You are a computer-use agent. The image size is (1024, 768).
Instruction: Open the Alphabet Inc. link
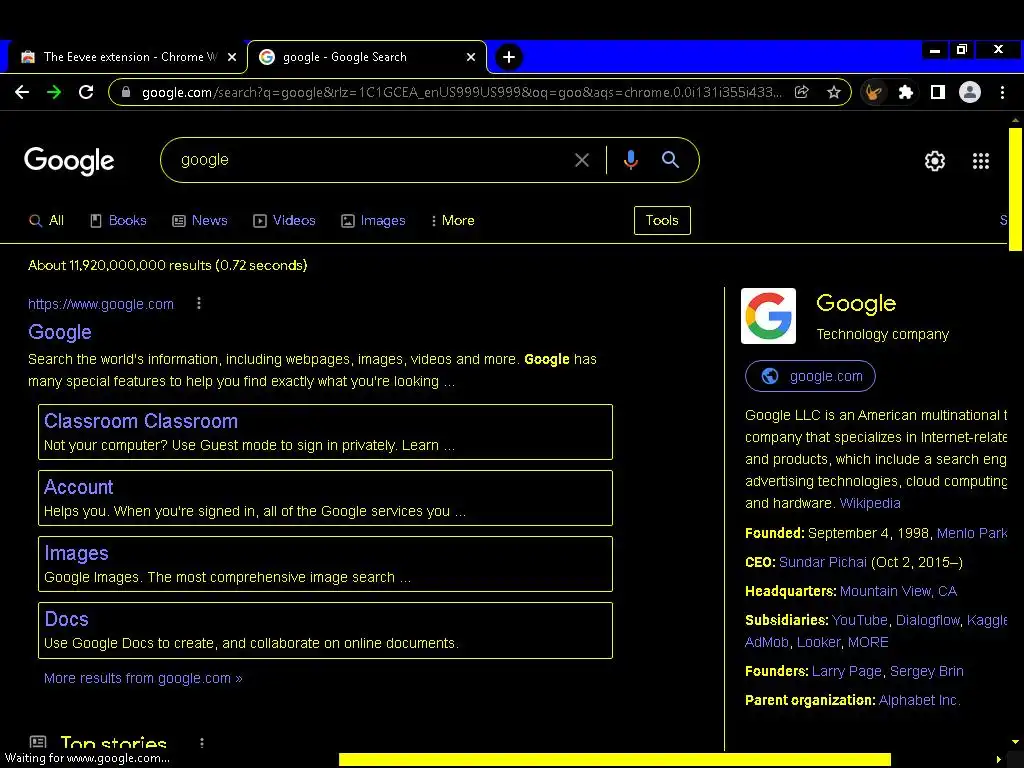point(919,701)
